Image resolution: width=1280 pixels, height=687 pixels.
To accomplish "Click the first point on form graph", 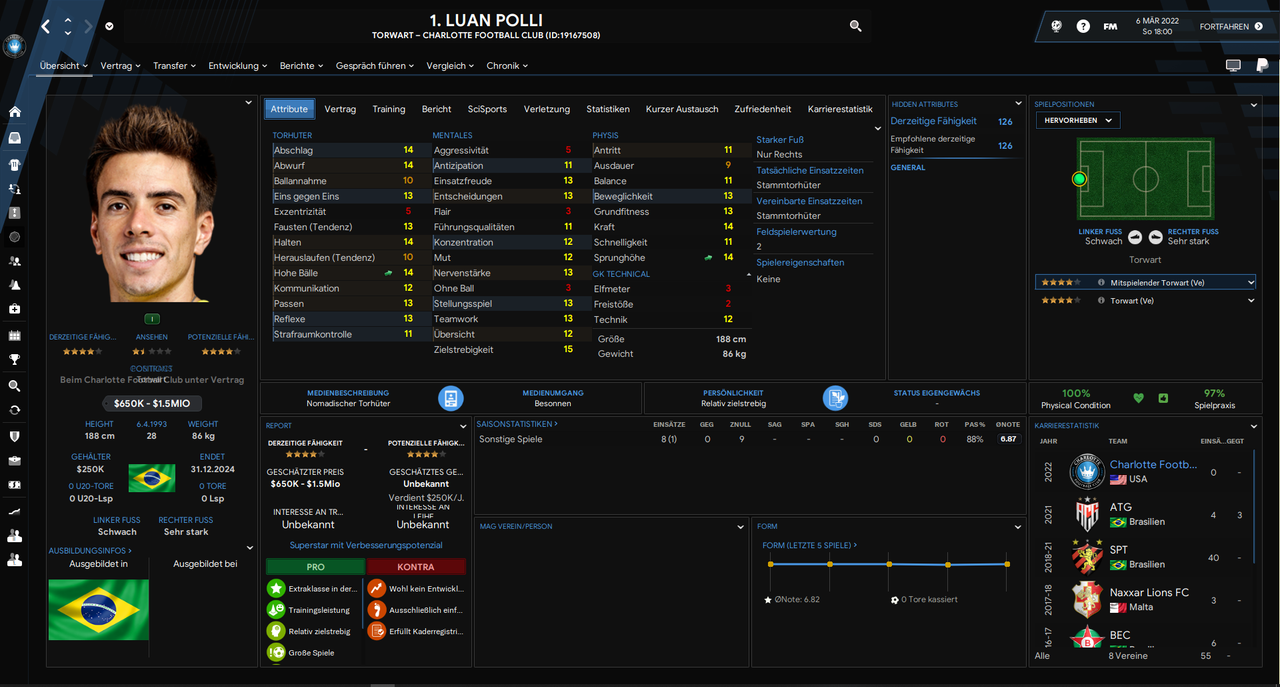I will click(770, 564).
